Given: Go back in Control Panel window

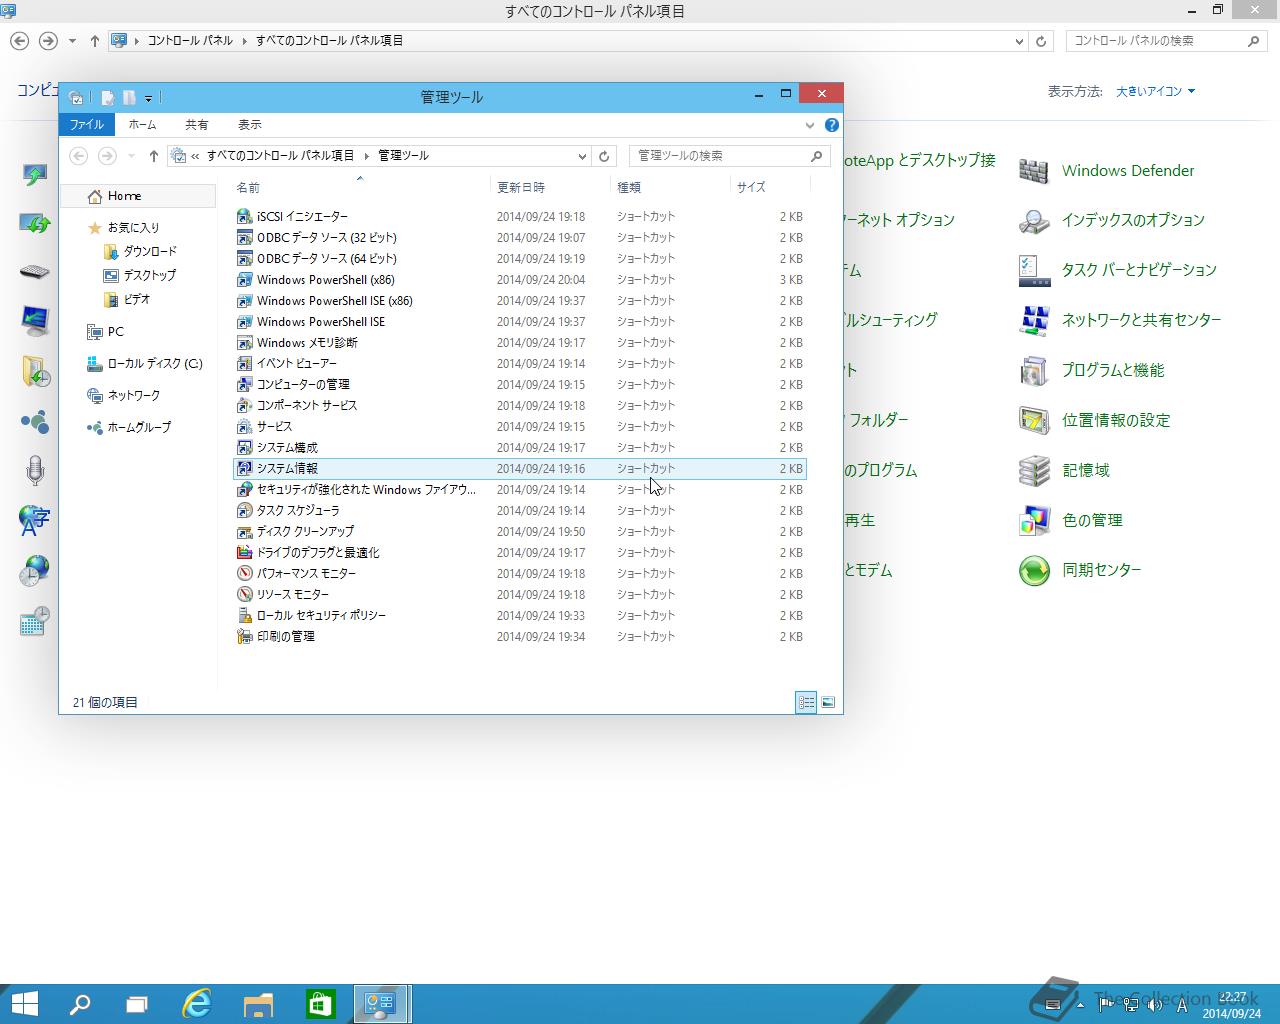Looking at the screenshot, I should coord(19,41).
